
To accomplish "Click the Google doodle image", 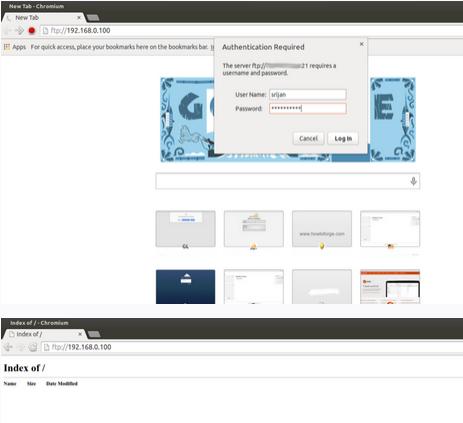I will (288, 120).
